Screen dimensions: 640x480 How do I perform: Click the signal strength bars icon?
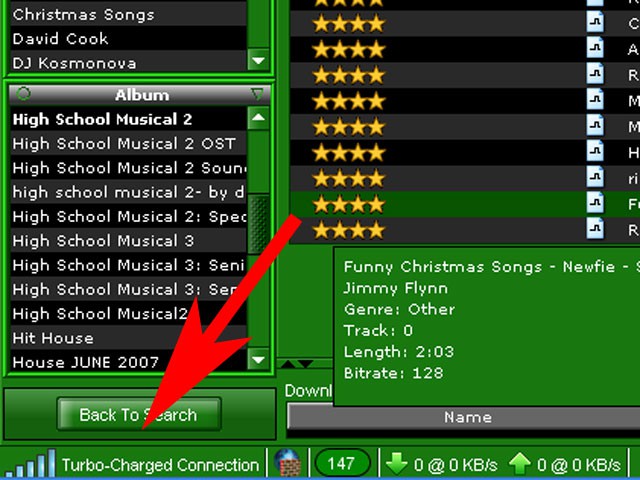pos(31,463)
